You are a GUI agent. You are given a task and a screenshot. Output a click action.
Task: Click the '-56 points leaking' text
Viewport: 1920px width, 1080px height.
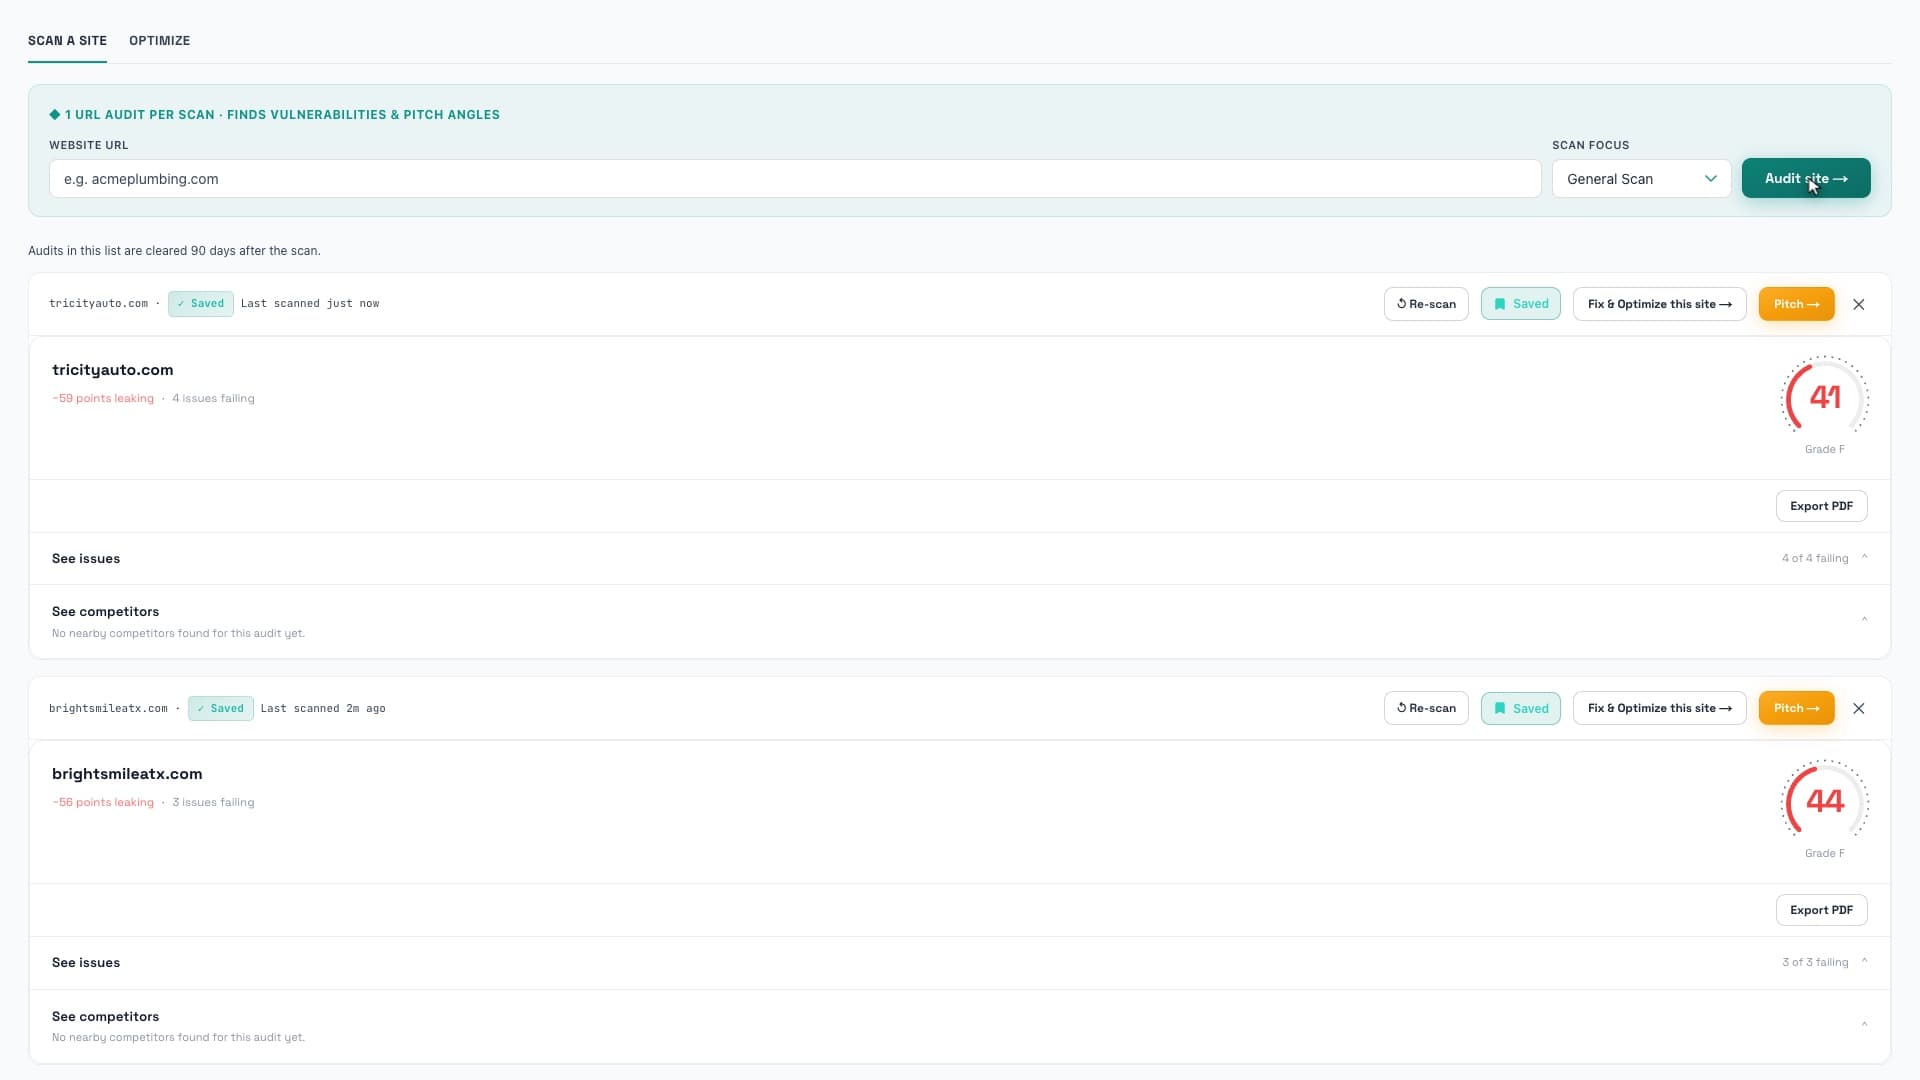103,802
